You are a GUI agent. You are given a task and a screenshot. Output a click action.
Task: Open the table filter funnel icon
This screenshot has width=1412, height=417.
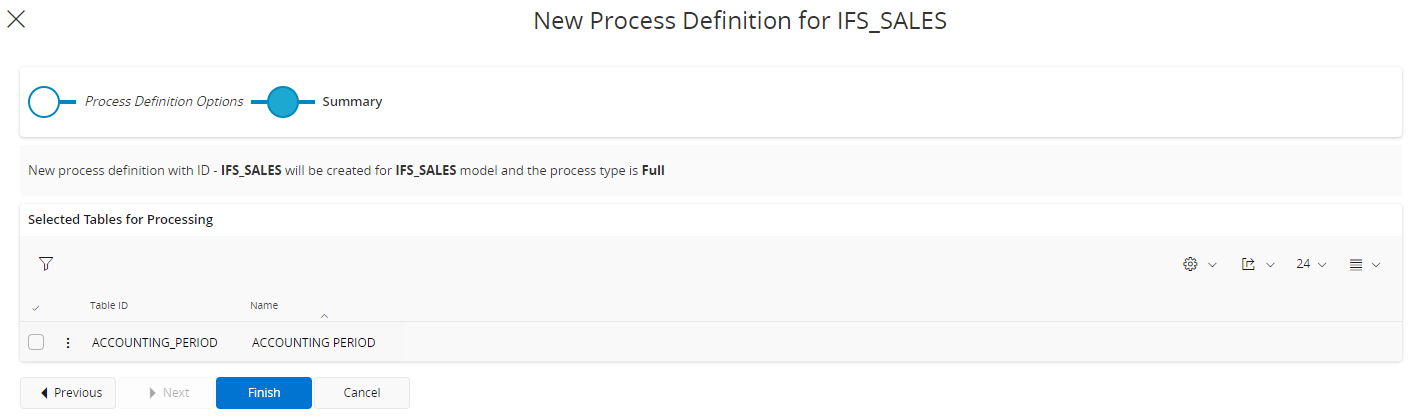click(46, 264)
